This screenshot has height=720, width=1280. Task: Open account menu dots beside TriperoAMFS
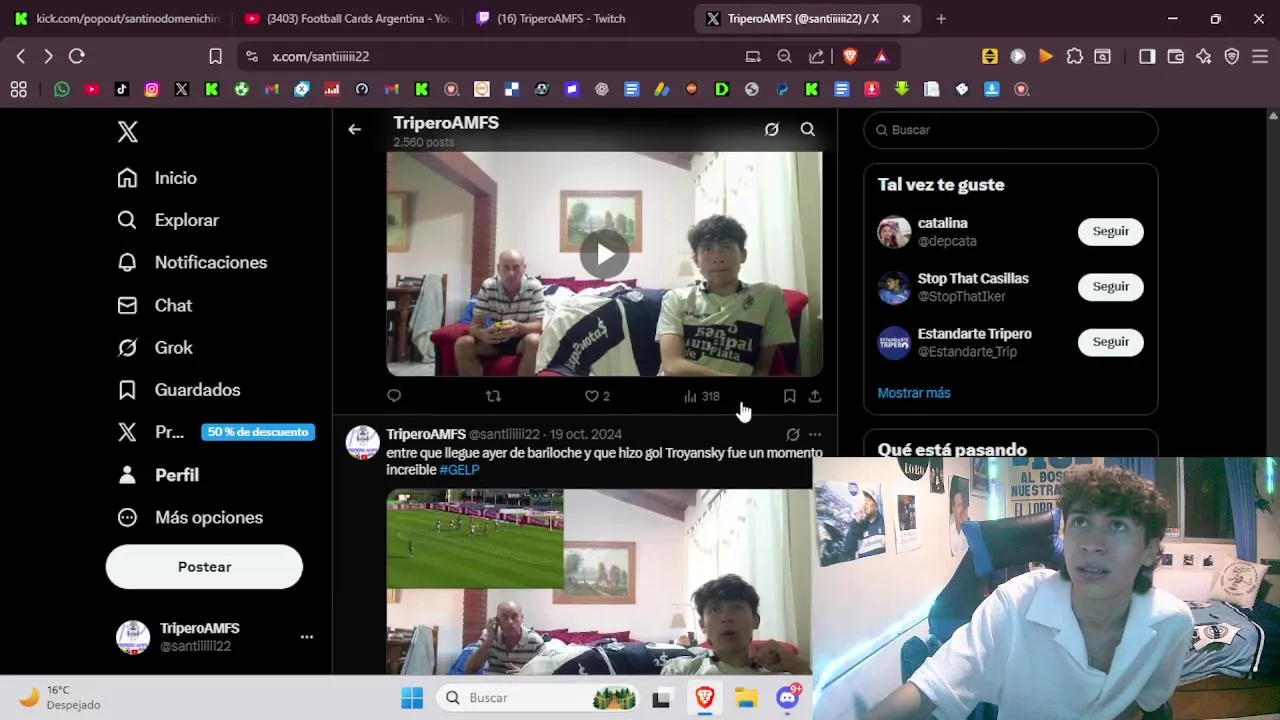coord(307,637)
